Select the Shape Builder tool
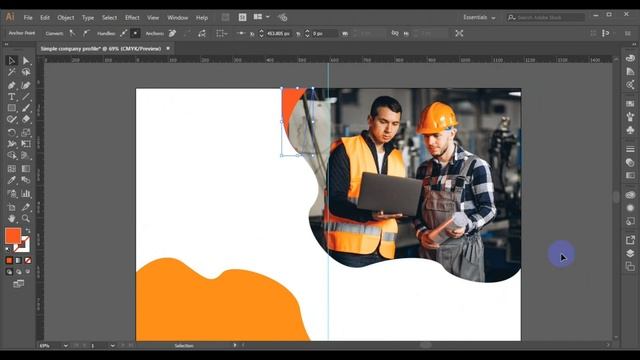Screen dimensions: 640x360 [x=11, y=156]
